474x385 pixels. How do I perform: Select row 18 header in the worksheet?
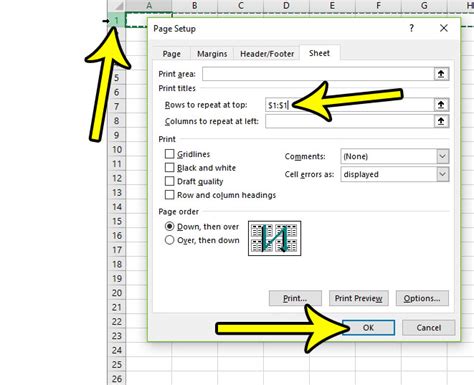coord(117,264)
